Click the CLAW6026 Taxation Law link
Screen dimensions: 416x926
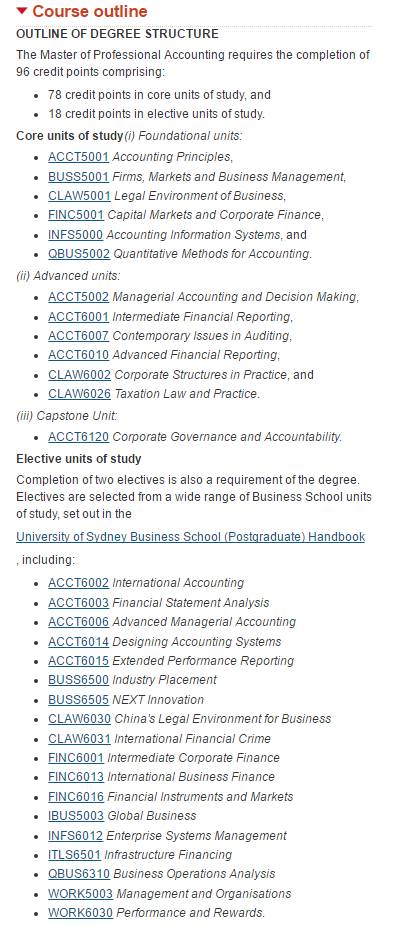click(x=79, y=394)
